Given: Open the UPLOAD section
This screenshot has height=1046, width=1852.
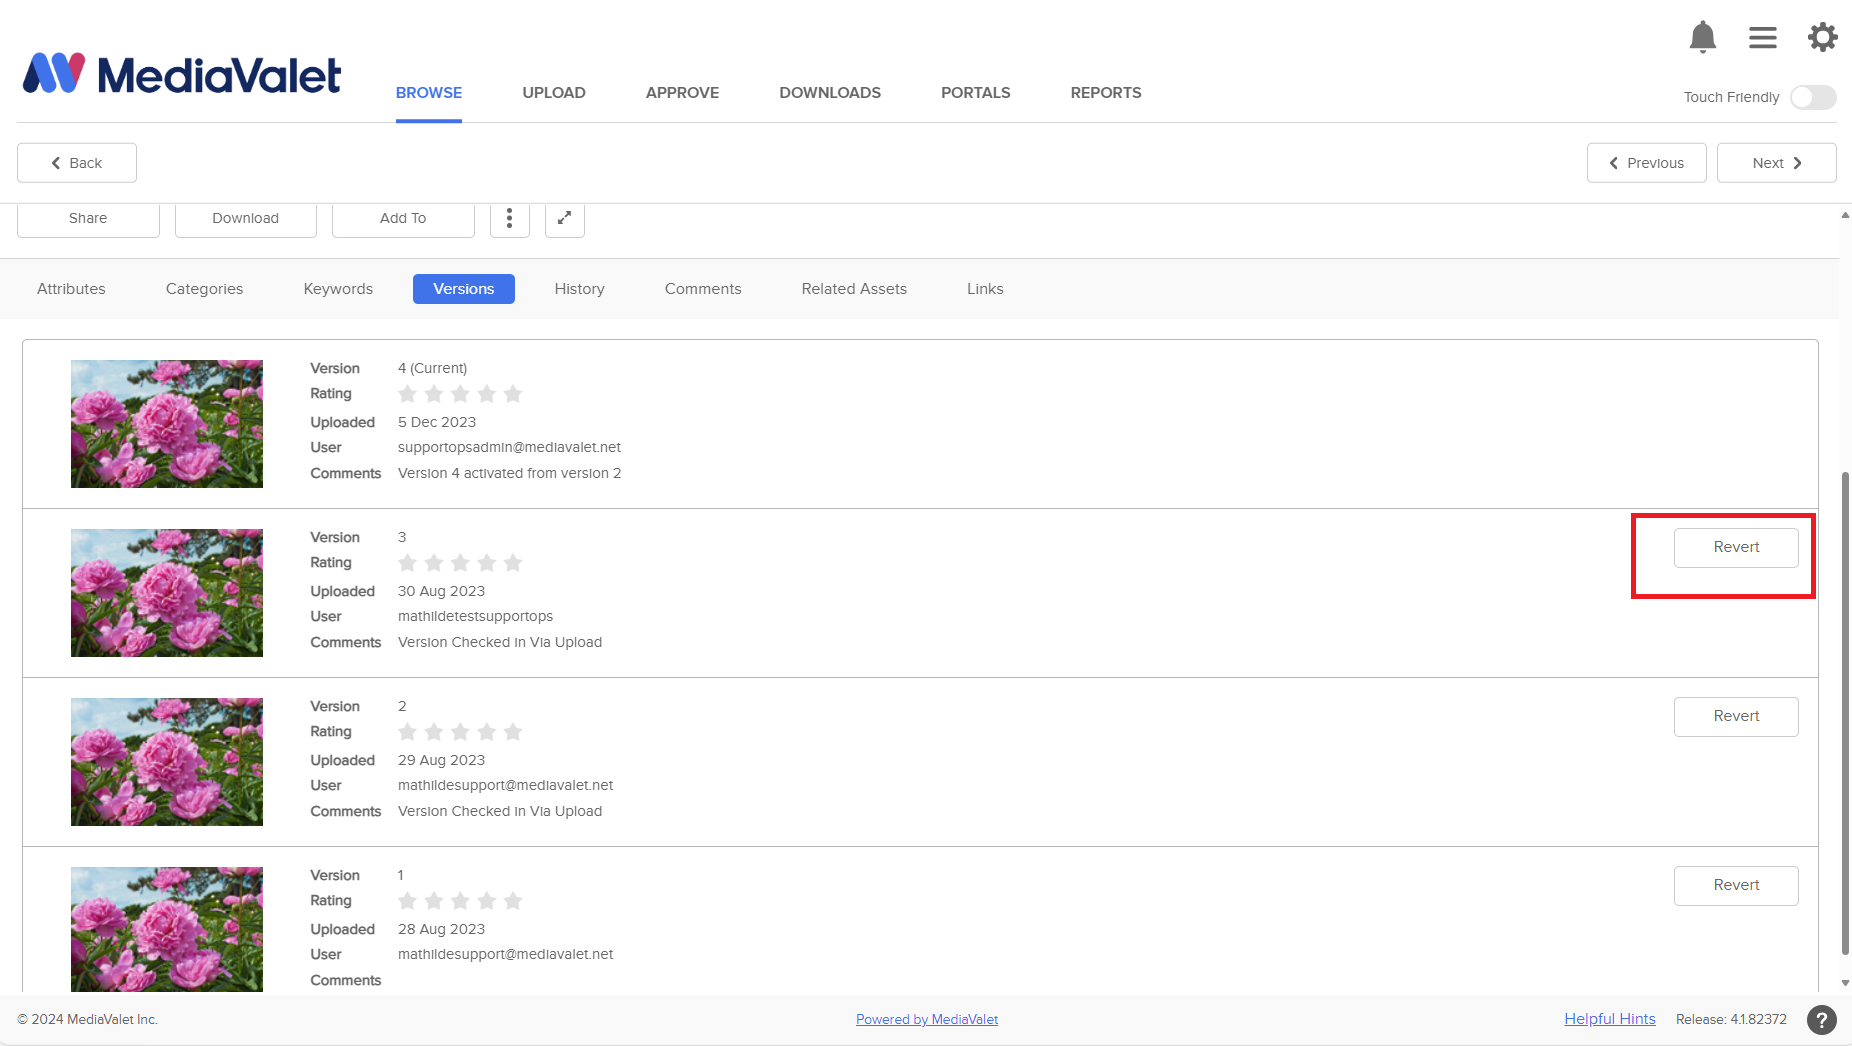Looking at the screenshot, I should point(554,93).
